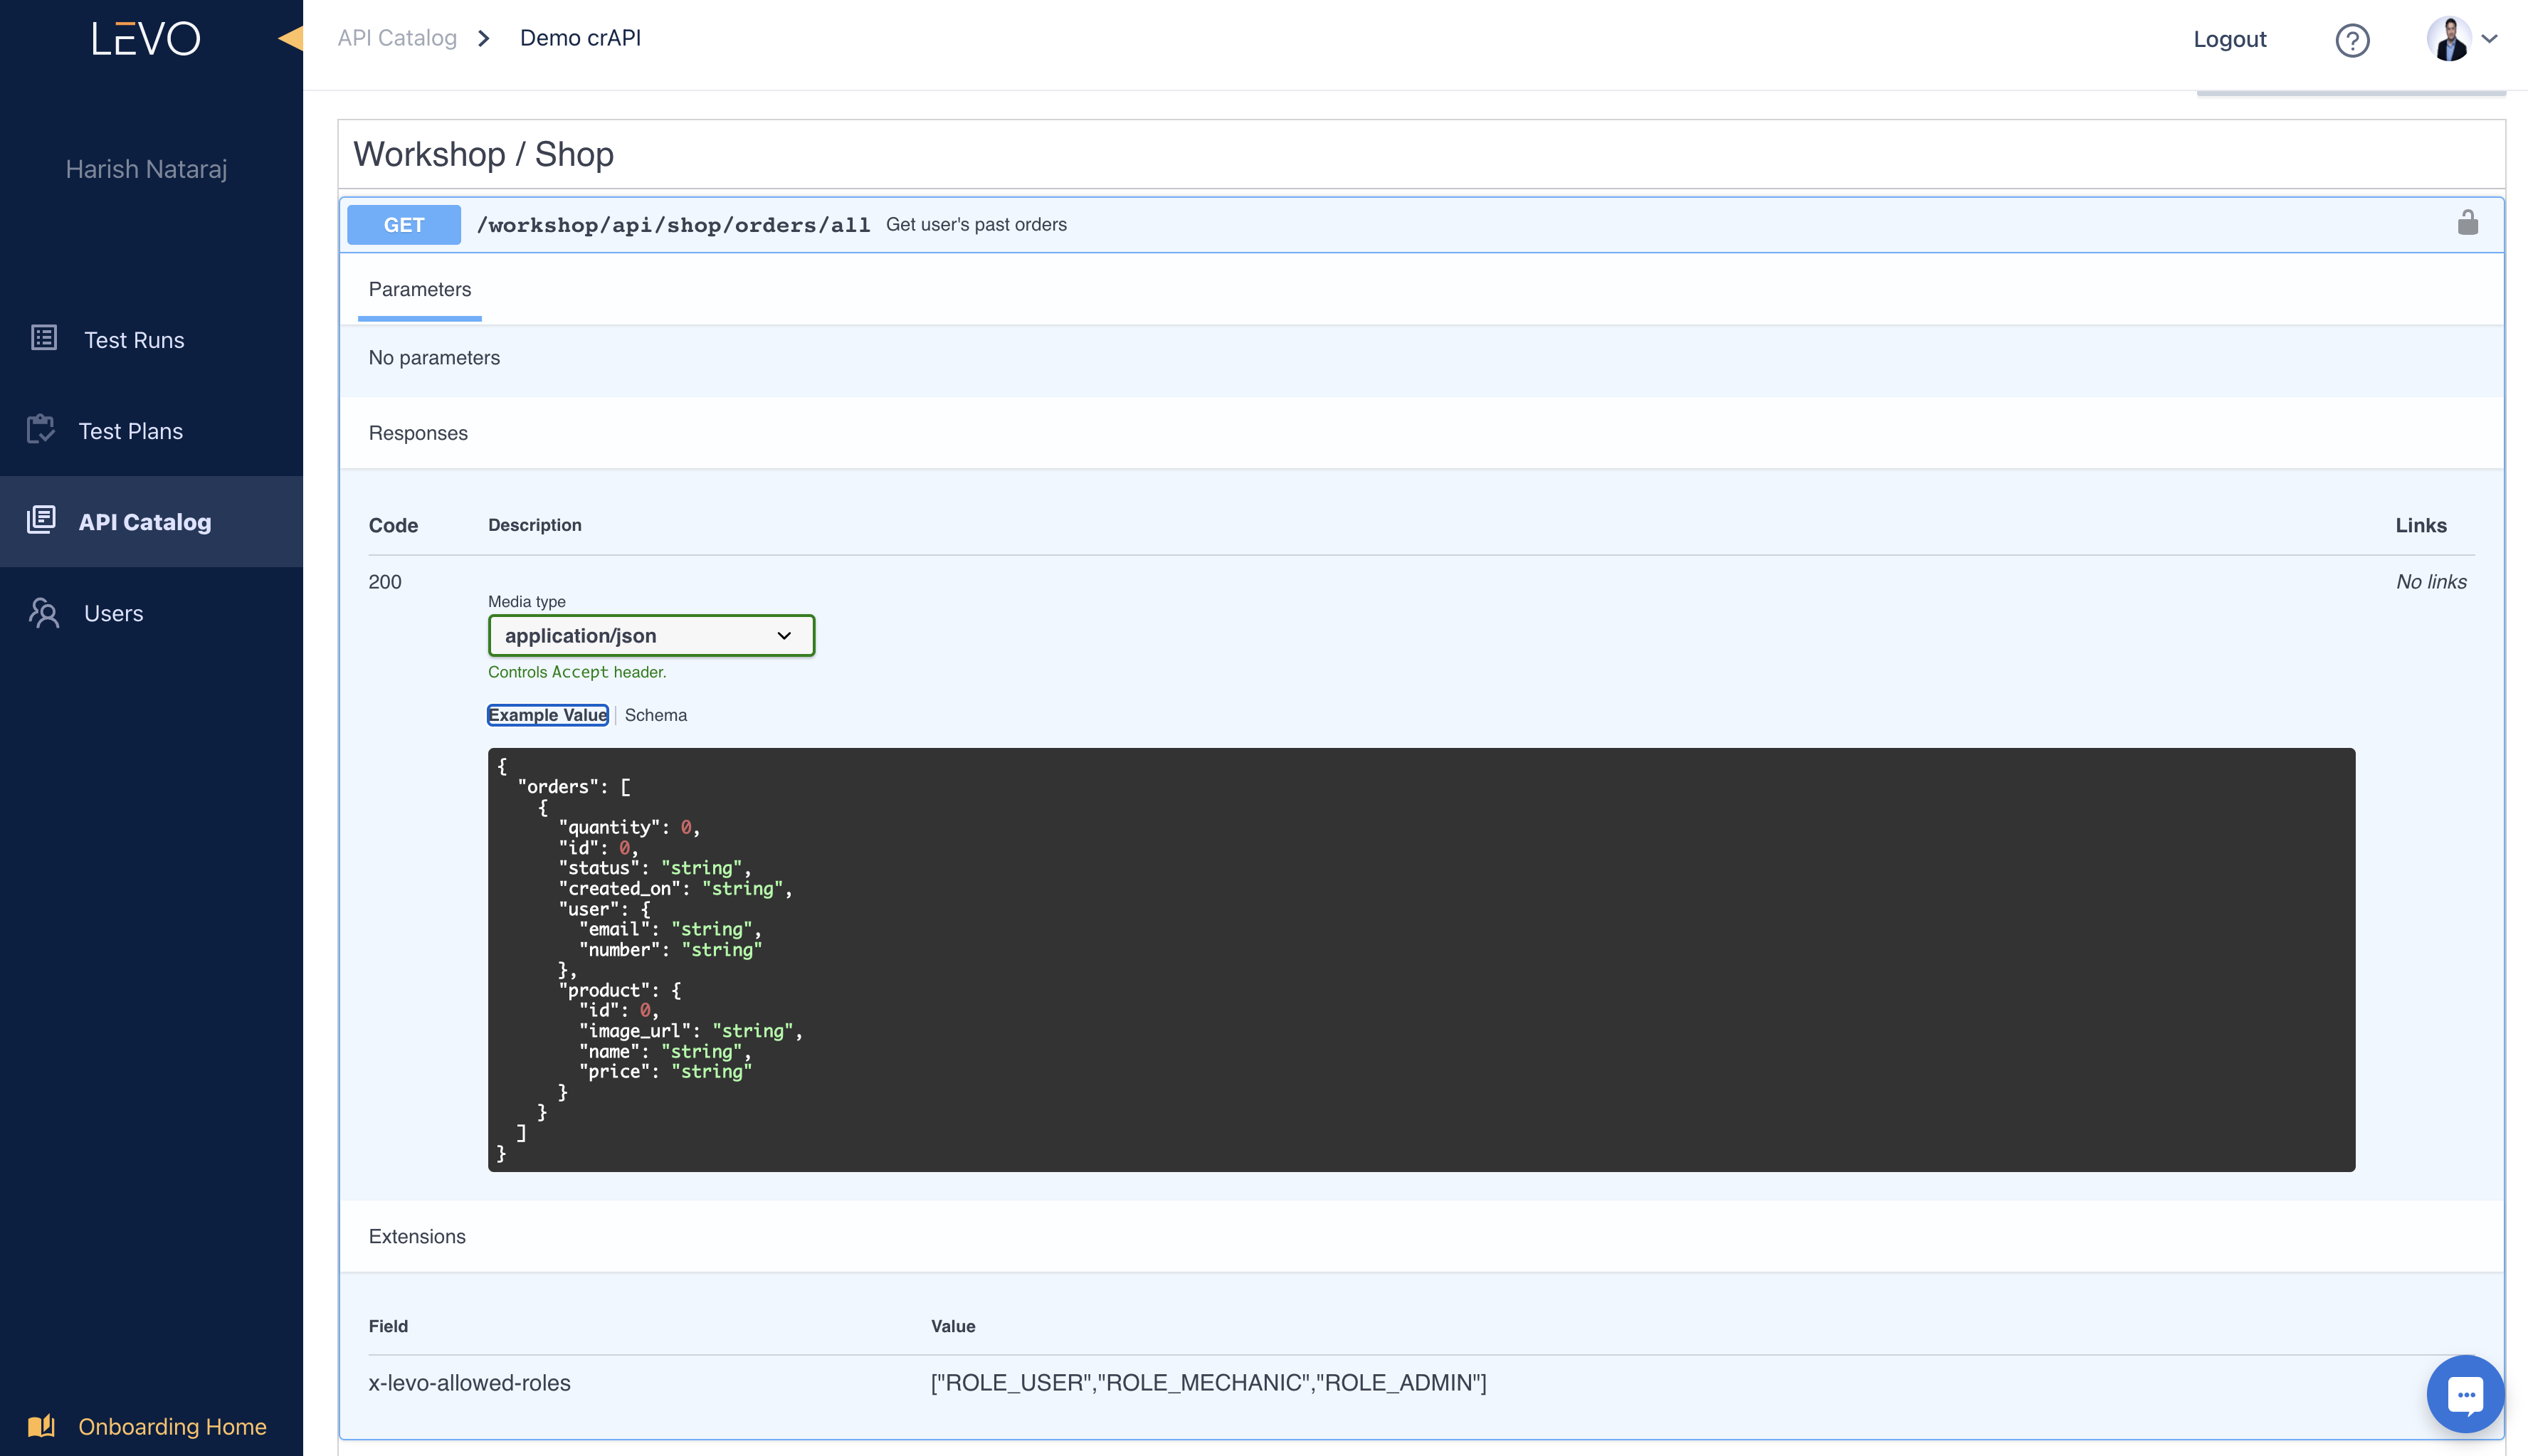Click the Test Plans clipboard icon
The height and width of the screenshot is (1456, 2528).
41,430
